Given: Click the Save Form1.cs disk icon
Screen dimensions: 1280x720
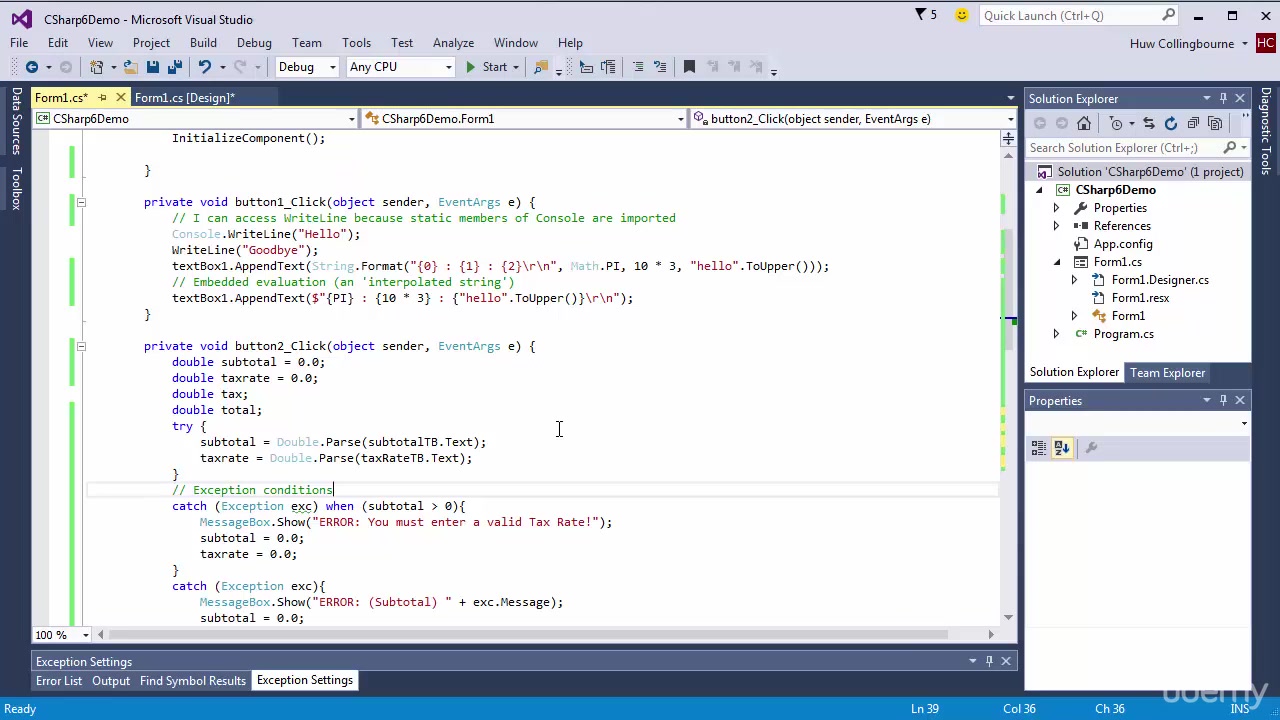Looking at the screenshot, I should tap(152, 67).
